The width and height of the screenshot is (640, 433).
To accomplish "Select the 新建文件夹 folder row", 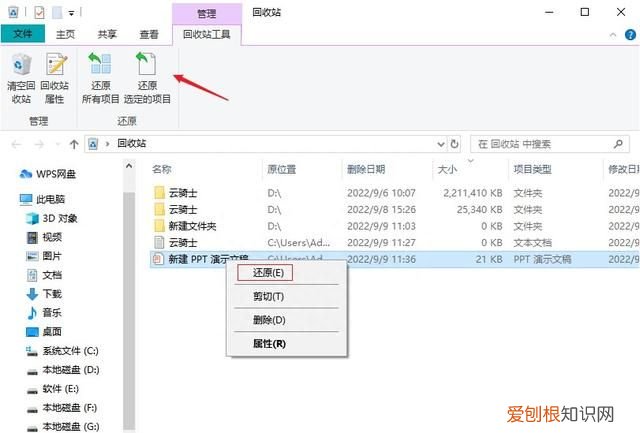I will tap(394, 226).
